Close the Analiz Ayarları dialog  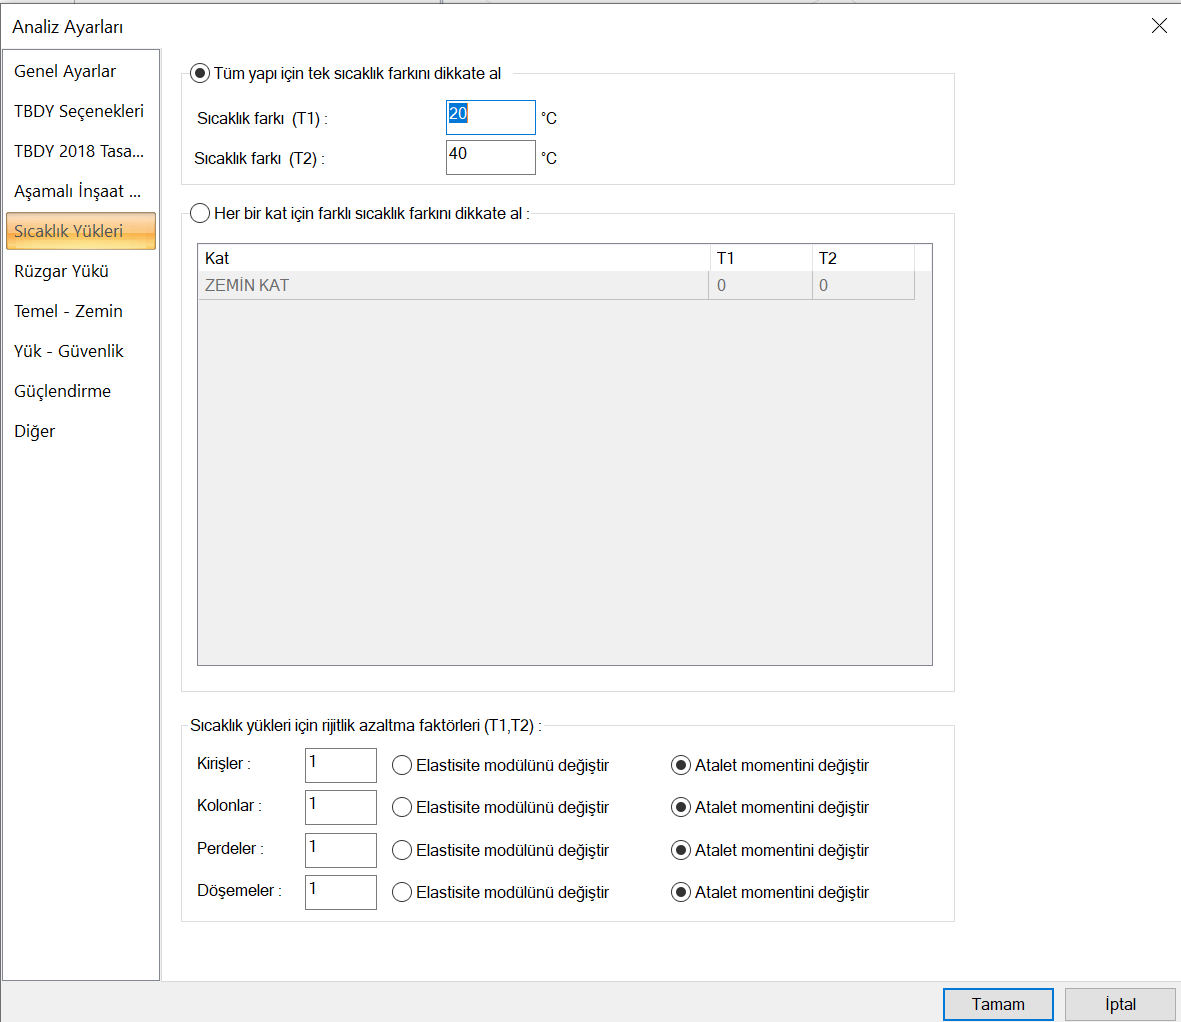click(x=1159, y=26)
